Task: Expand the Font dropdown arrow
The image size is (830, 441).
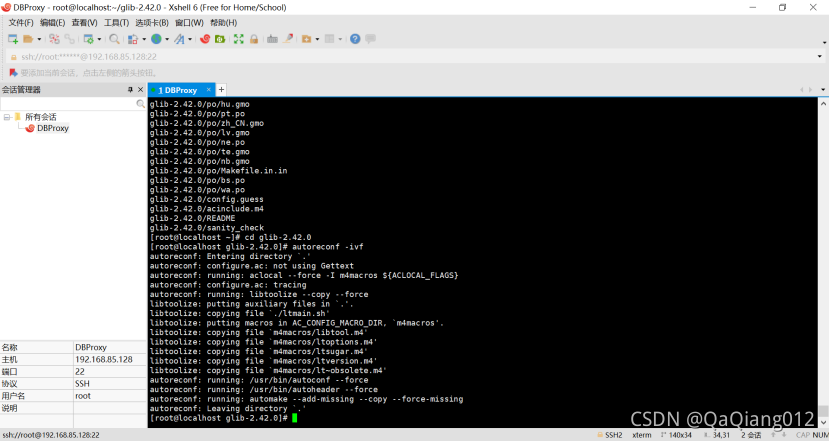Action: (190, 39)
